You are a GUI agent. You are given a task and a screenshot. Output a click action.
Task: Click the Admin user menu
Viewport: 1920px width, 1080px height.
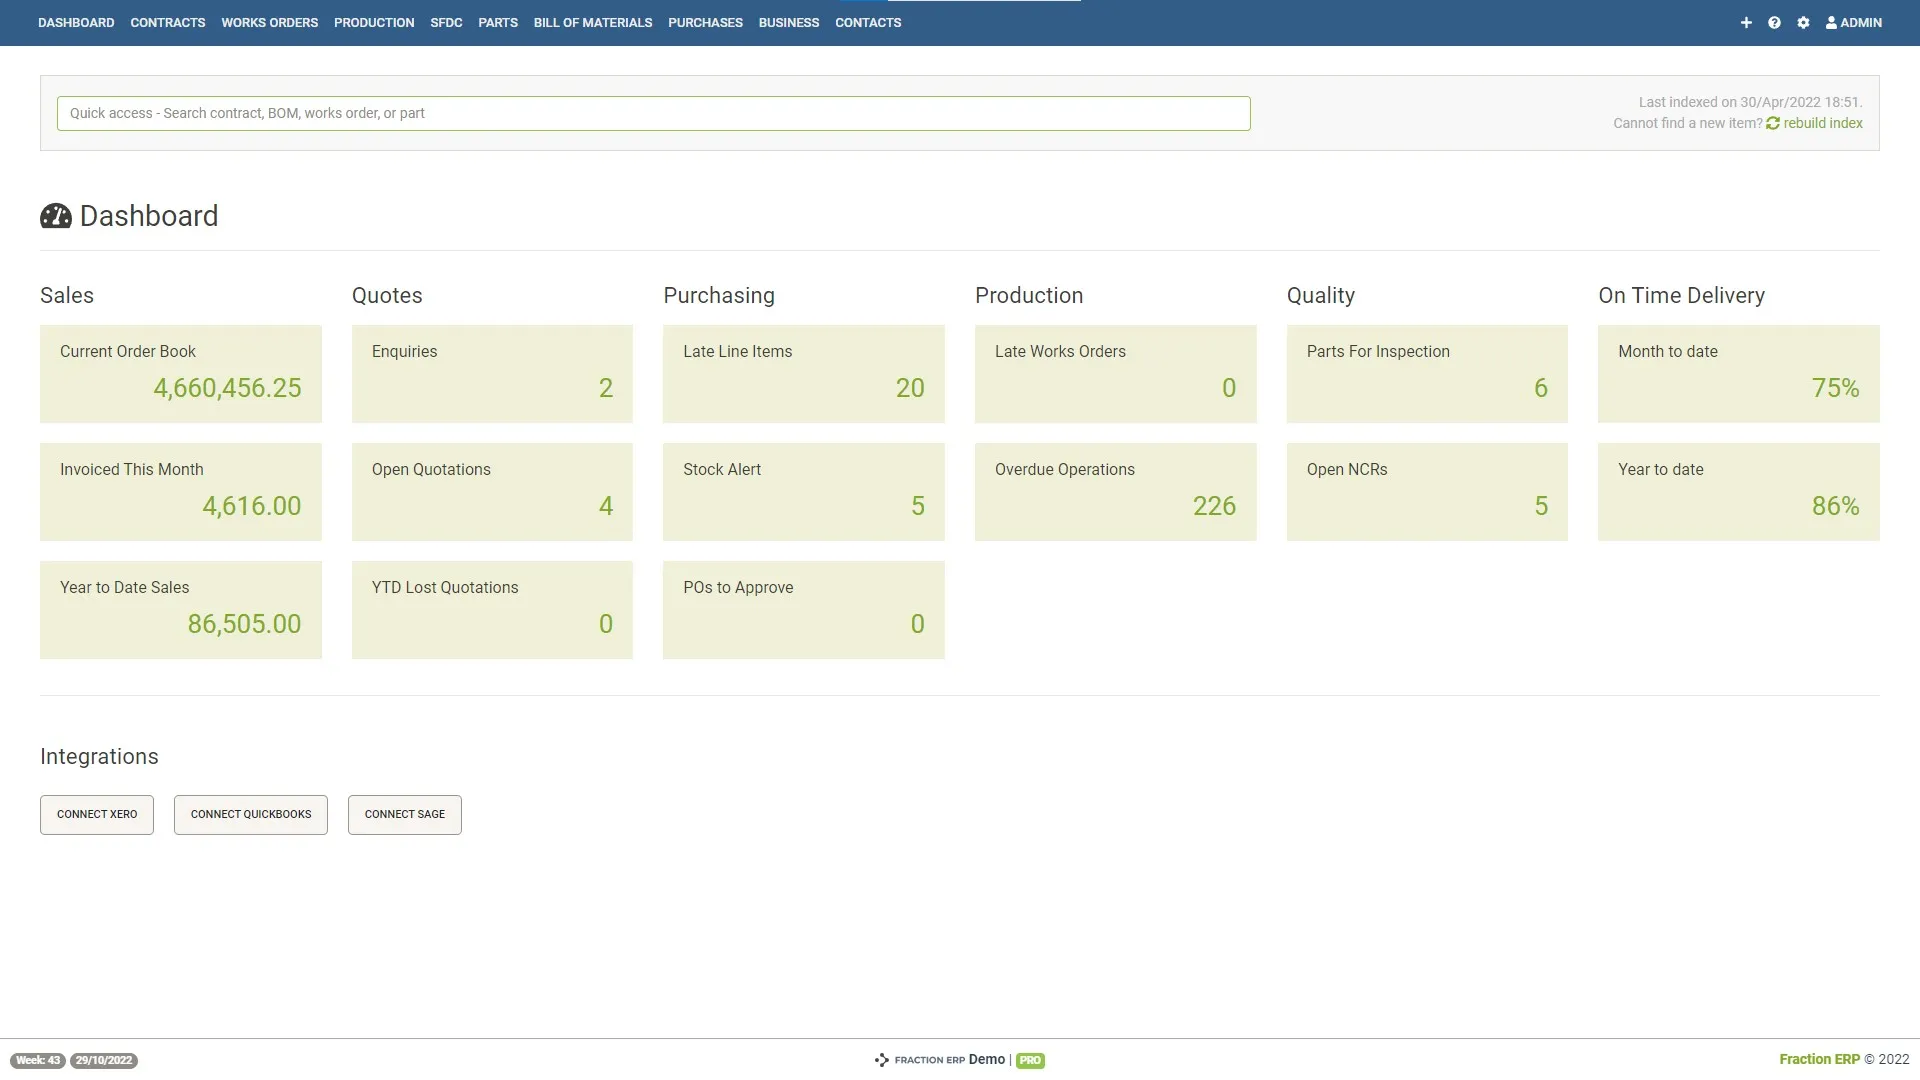click(1854, 22)
